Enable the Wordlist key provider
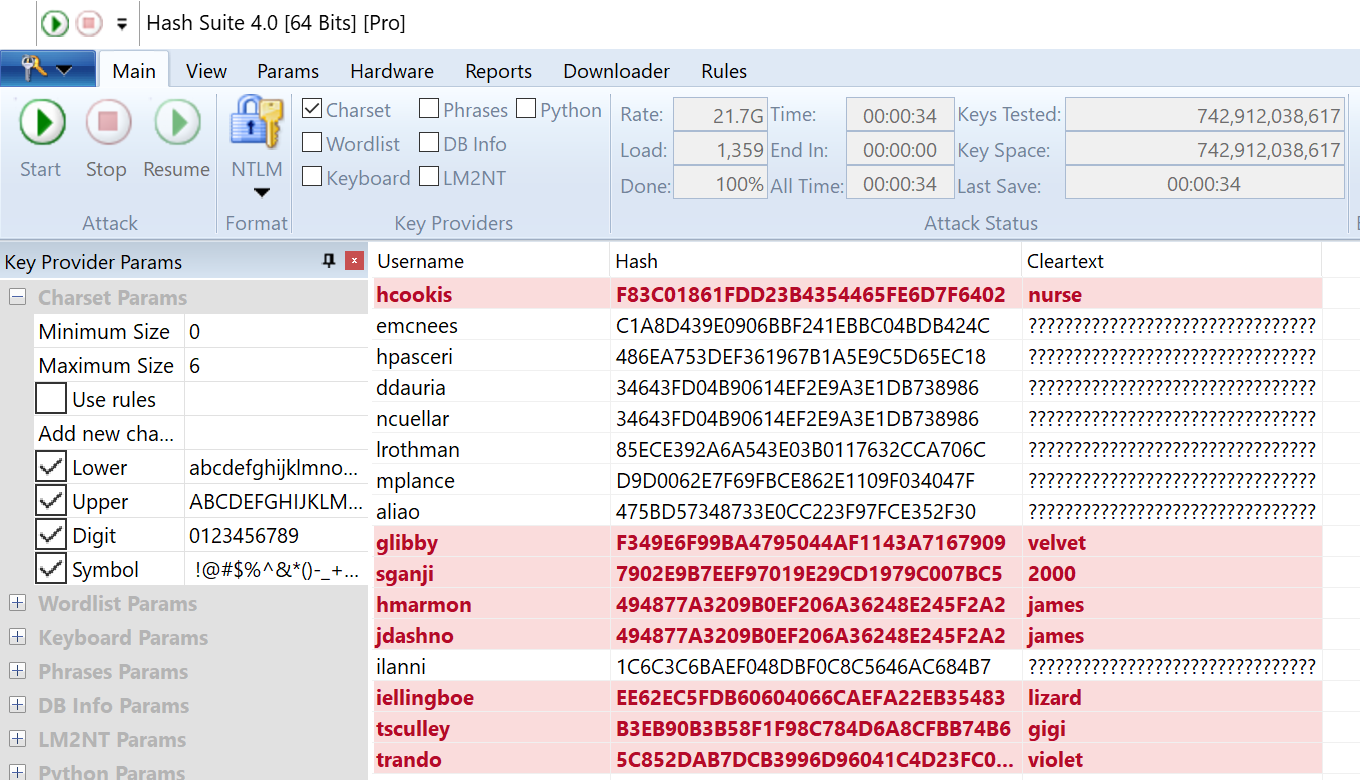This screenshot has width=1360, height=780. click(x=314, y=143)
